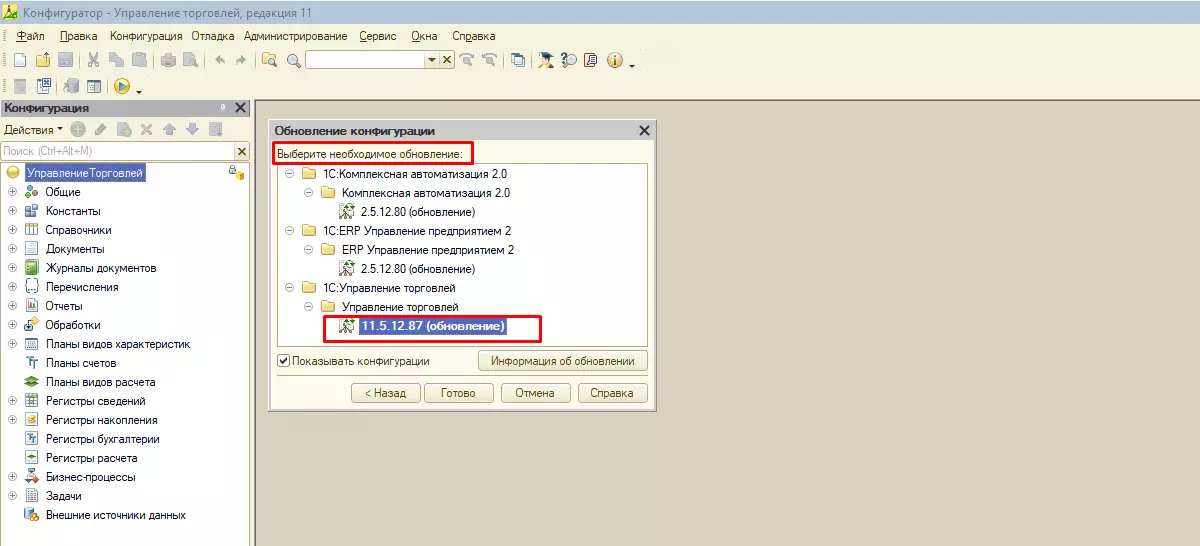Select the 11.5.12.87 (обновление) item
This screenshot has height=546, width=1200.
point(433,326)
